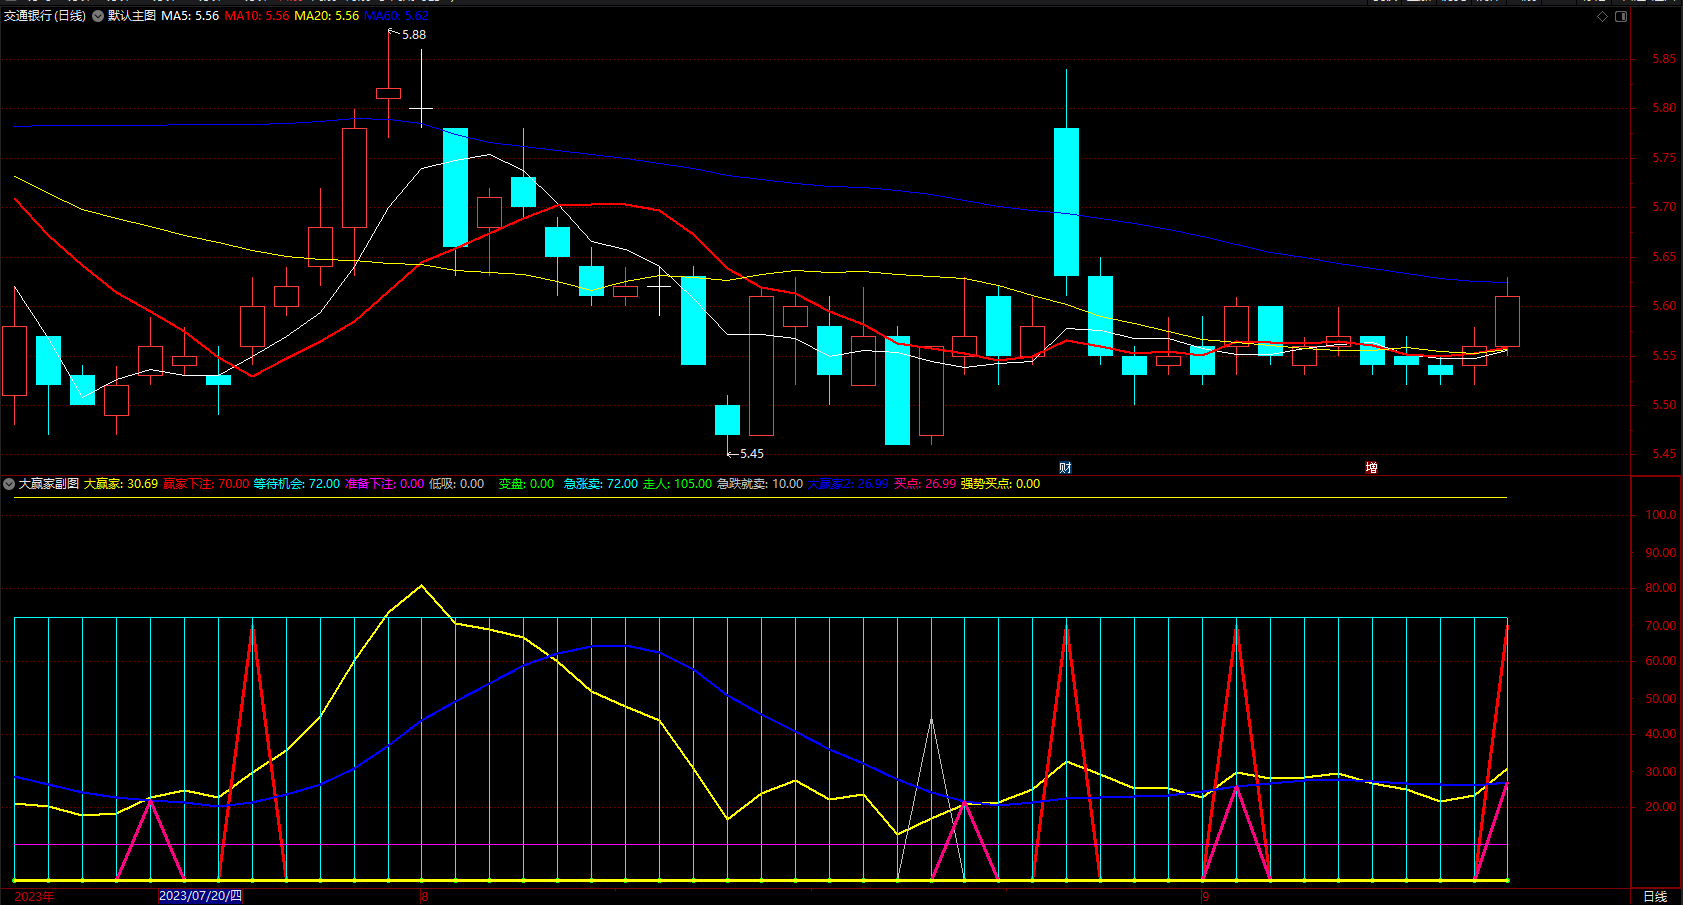This screenshot has height=905, width=1683.
Task: Expand dropdown arrow beside 大赢家副图
Action: pyautogui.click(x=9, y=484)
